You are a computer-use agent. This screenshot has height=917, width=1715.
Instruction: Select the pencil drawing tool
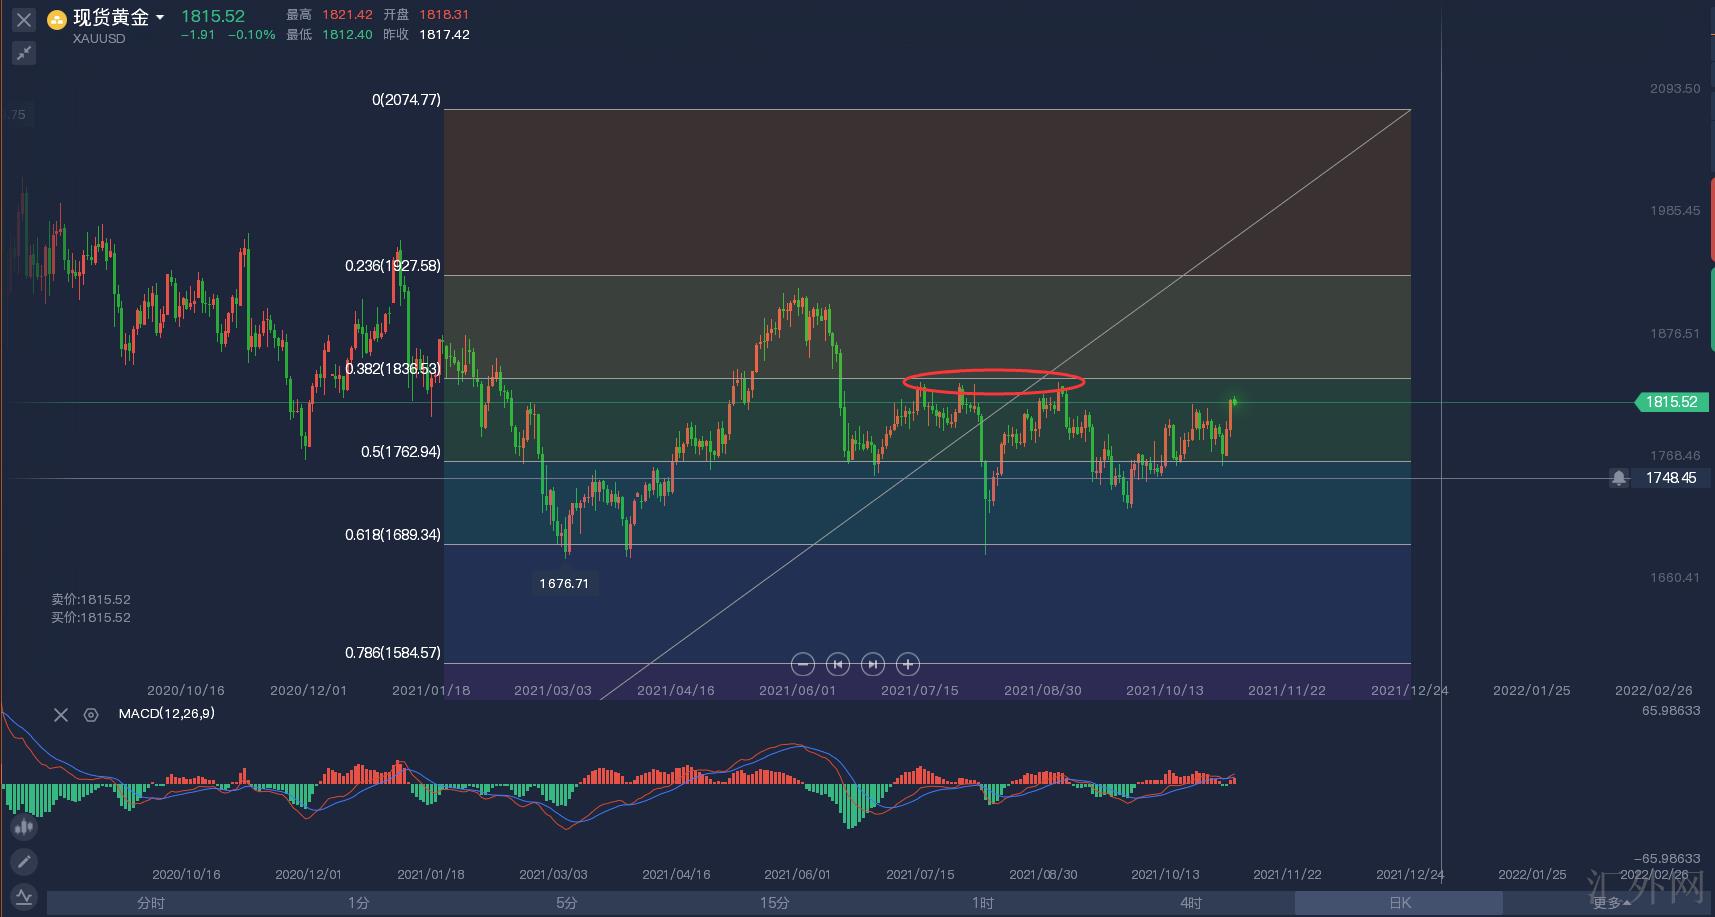(23, 862)
